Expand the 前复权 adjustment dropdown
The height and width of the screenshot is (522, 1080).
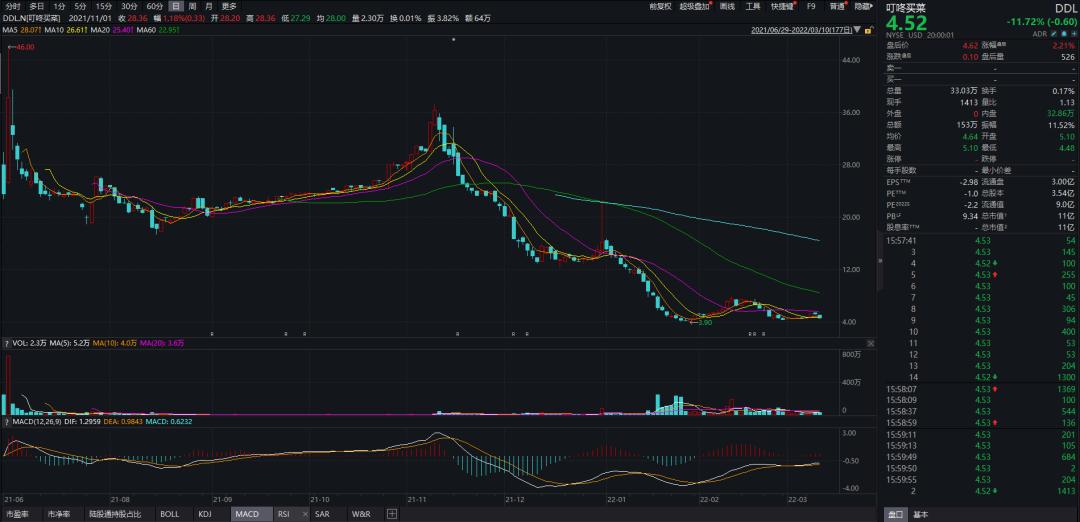click(x=658, y=6)
